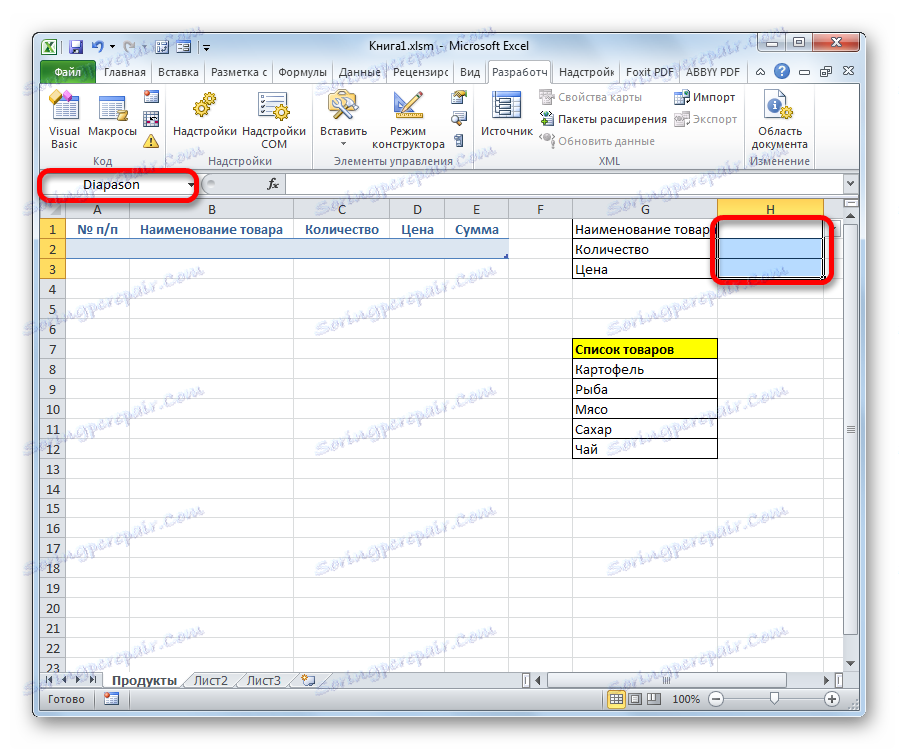
Task: Minimize the ribbon with caret icon
Action: [760, 72]
